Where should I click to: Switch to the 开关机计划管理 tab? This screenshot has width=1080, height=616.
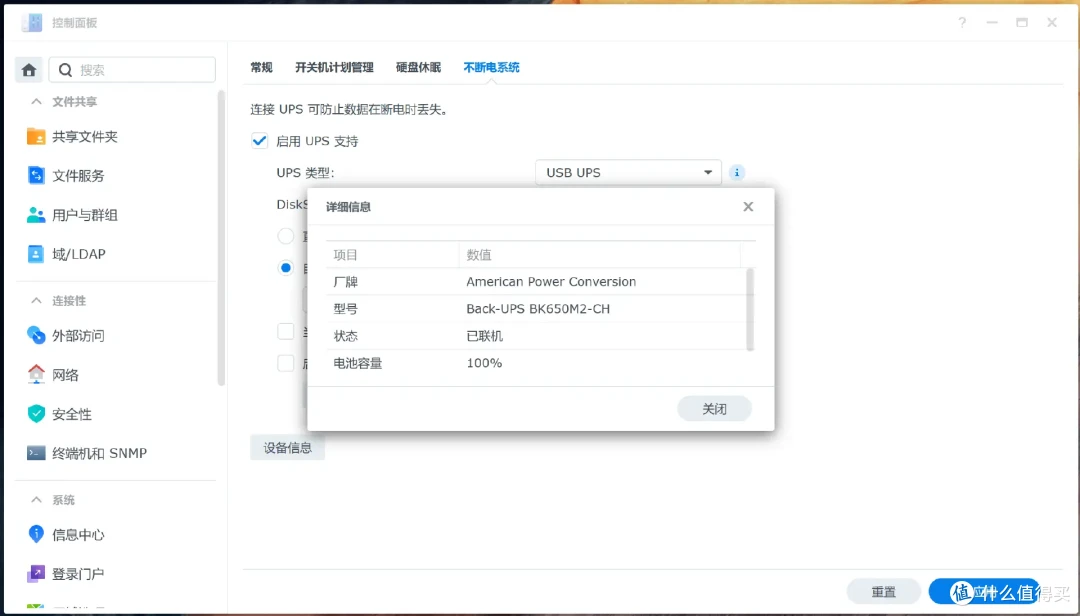[335, 68]
